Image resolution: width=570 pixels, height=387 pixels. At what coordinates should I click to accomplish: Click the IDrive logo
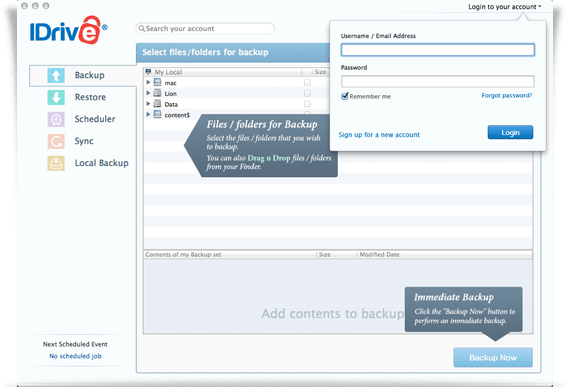click(x=68, y=30)
